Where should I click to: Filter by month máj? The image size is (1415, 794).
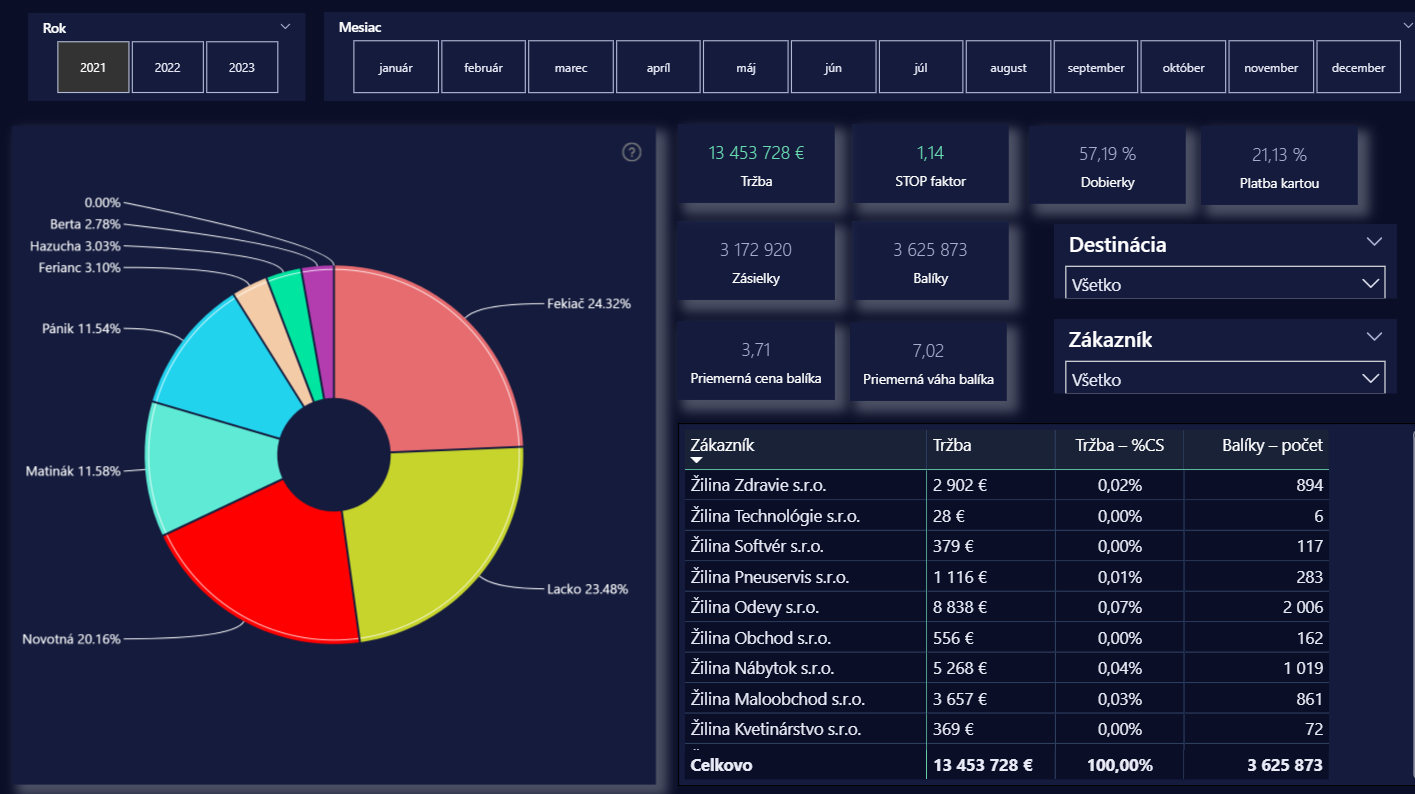tap(746, 68)
